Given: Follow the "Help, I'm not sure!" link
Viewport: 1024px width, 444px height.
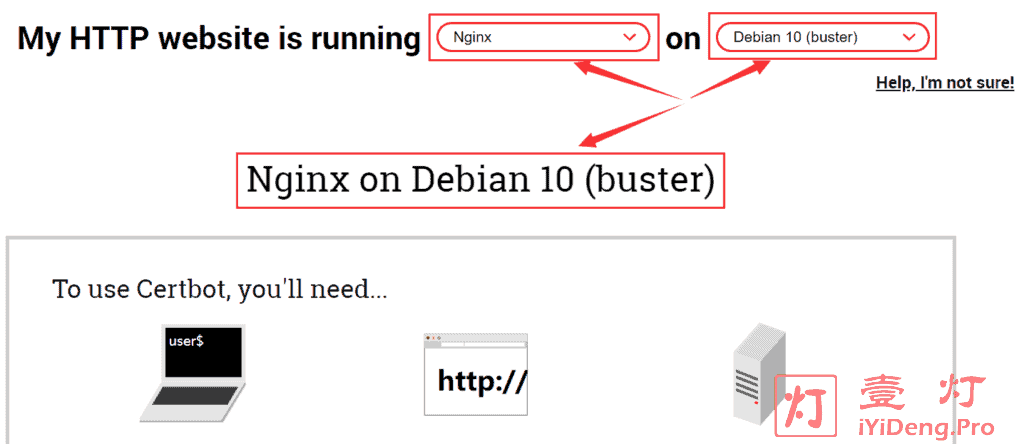Looking at the screenshot, I should (945, 83).
